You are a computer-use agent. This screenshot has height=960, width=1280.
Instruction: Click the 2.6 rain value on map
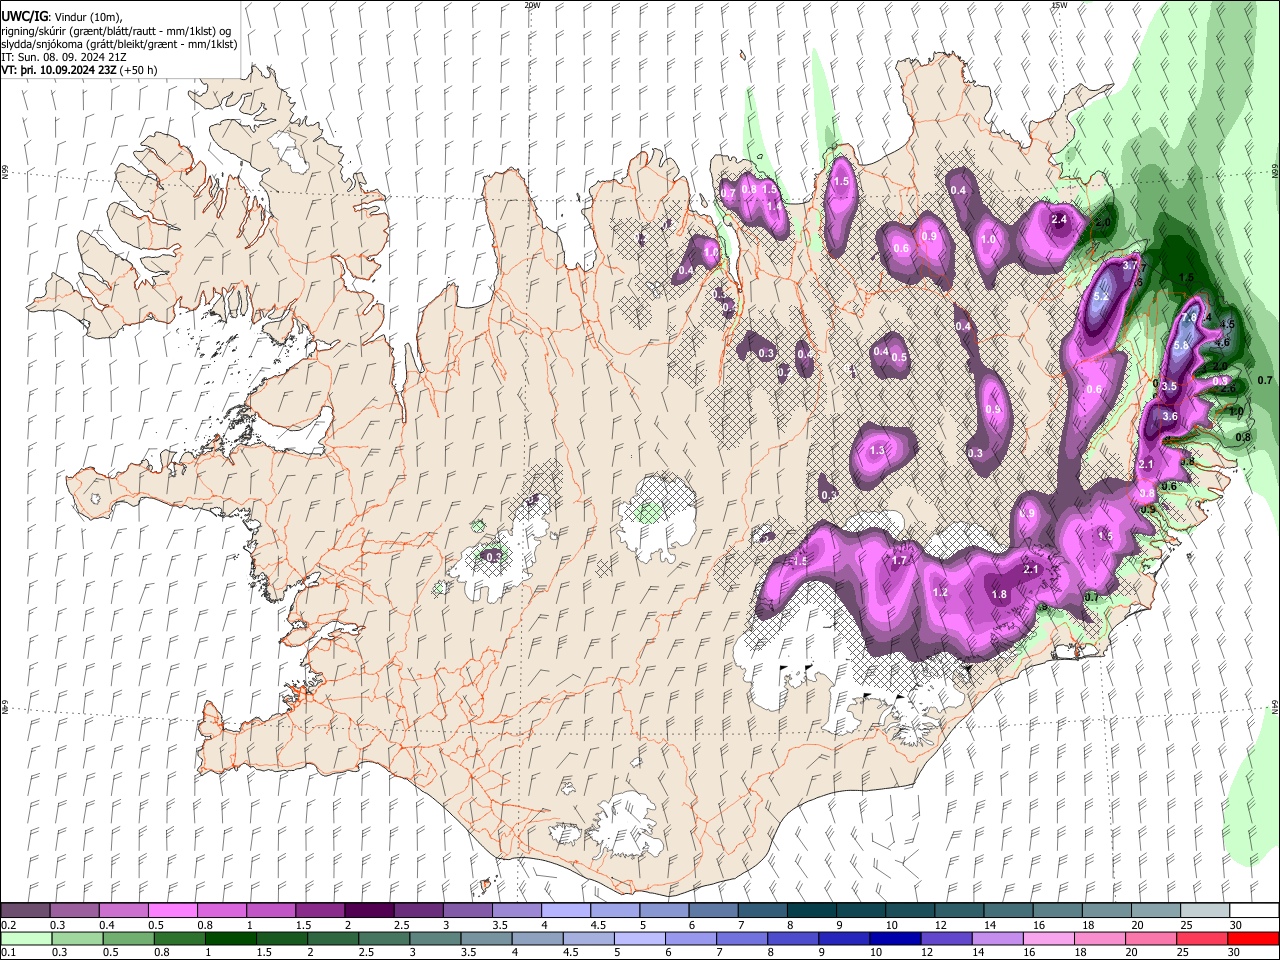click(1228, 388)
